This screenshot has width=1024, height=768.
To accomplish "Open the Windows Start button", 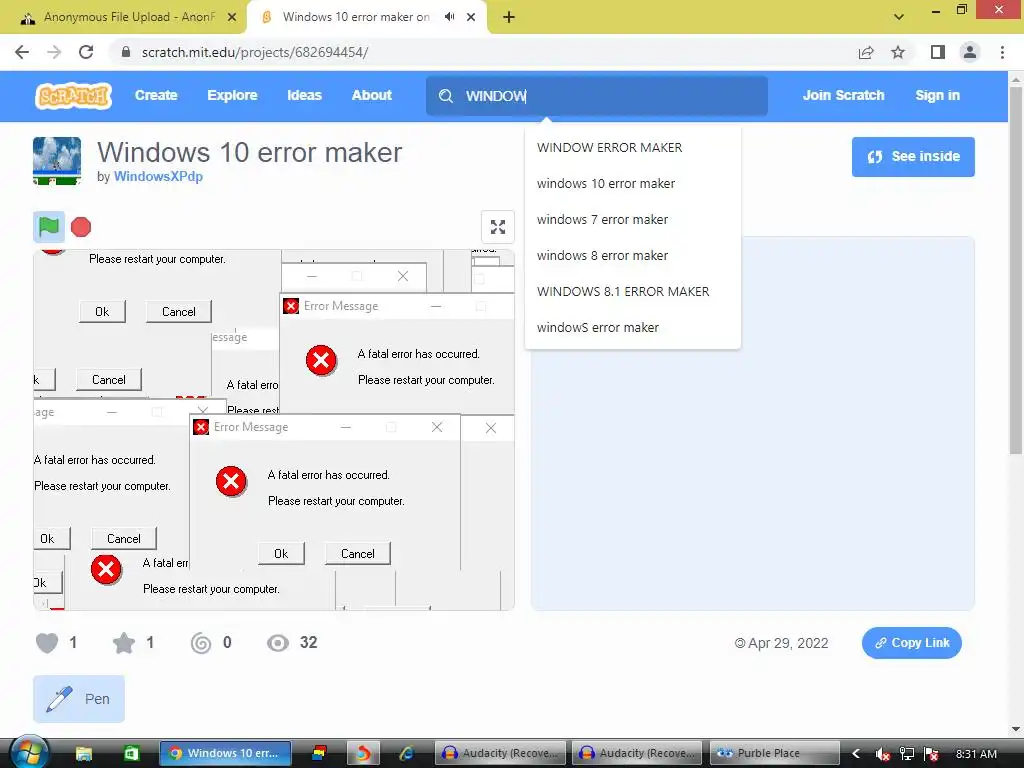I will coord(28,752).
